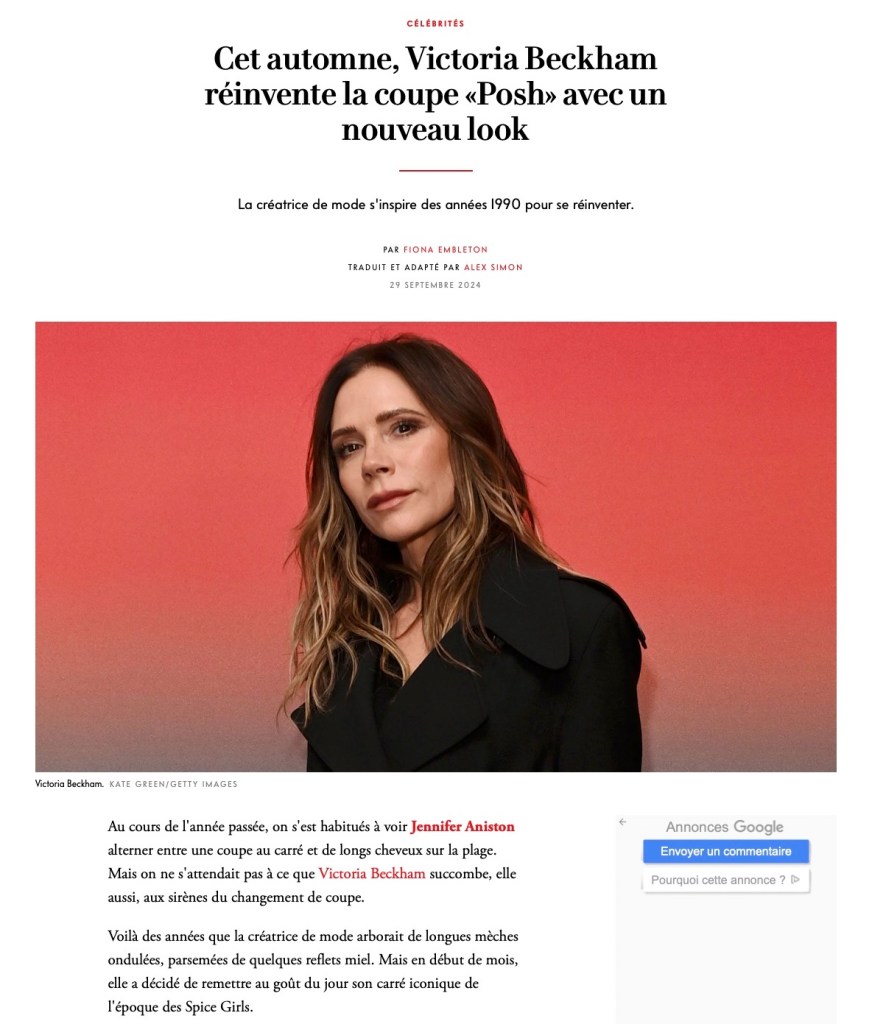This screenshot has height=1024, width=872.
Task: Click the paragraph starting Au cours de l'année
Action: coord(313,862)
